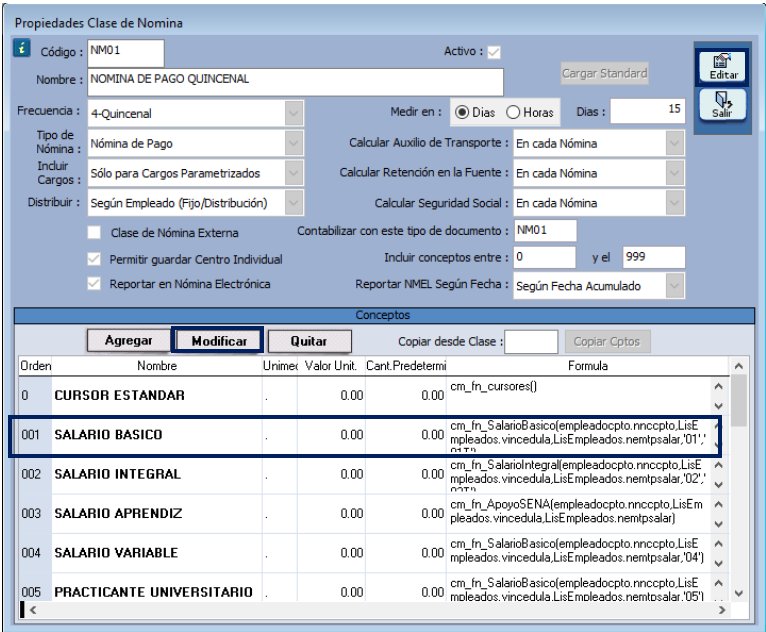The image size is (766, 632).
Task: Click the Editar button
Action: point(723,66)
